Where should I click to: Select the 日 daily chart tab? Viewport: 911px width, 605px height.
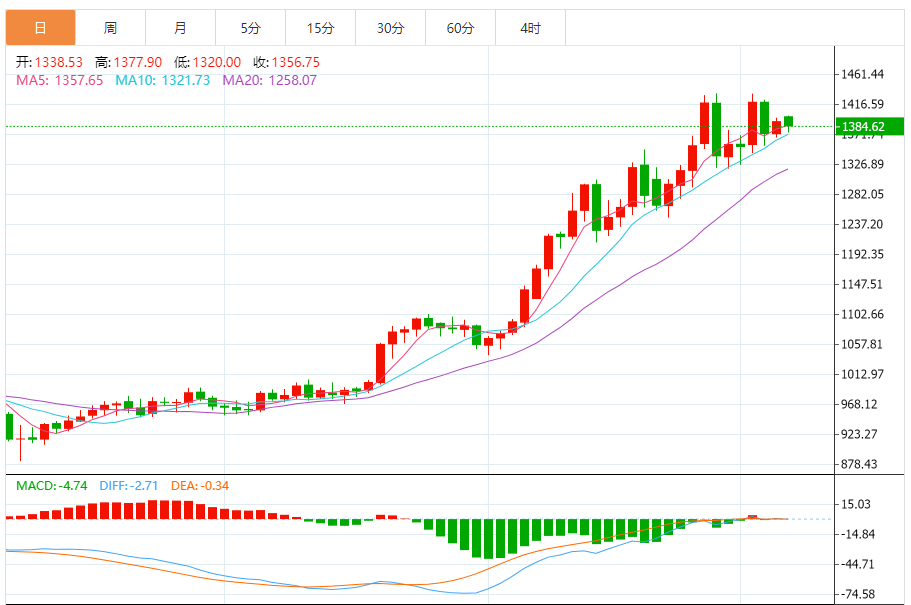tap(41, 27)
